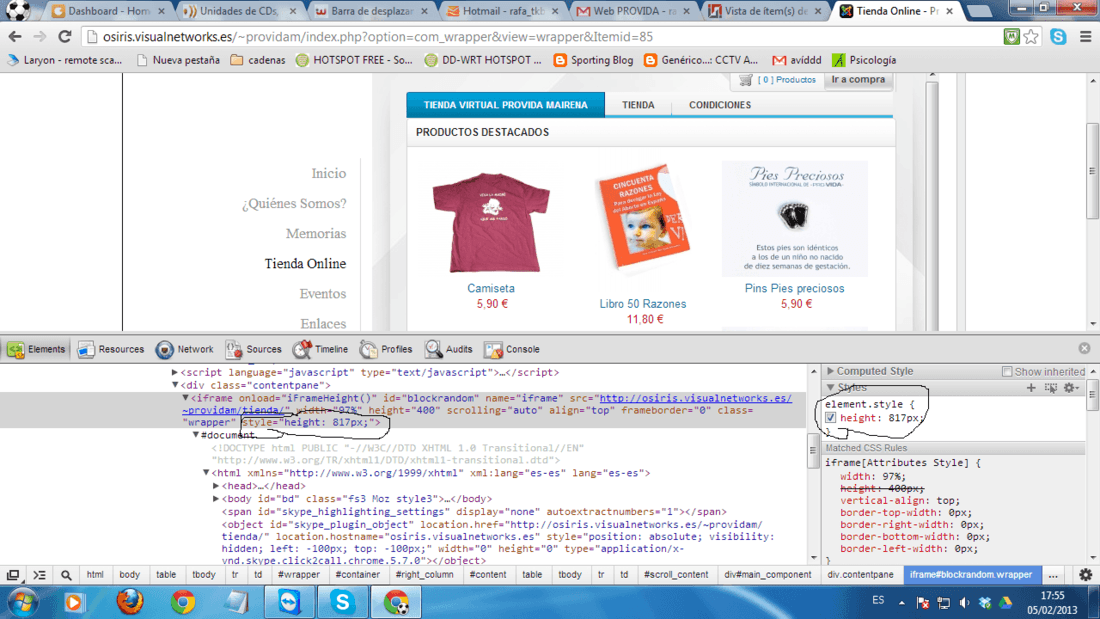Switch to the TIENDA tab
The height and width of the screenshot is (619, 1100).
(x=638, y=105)
